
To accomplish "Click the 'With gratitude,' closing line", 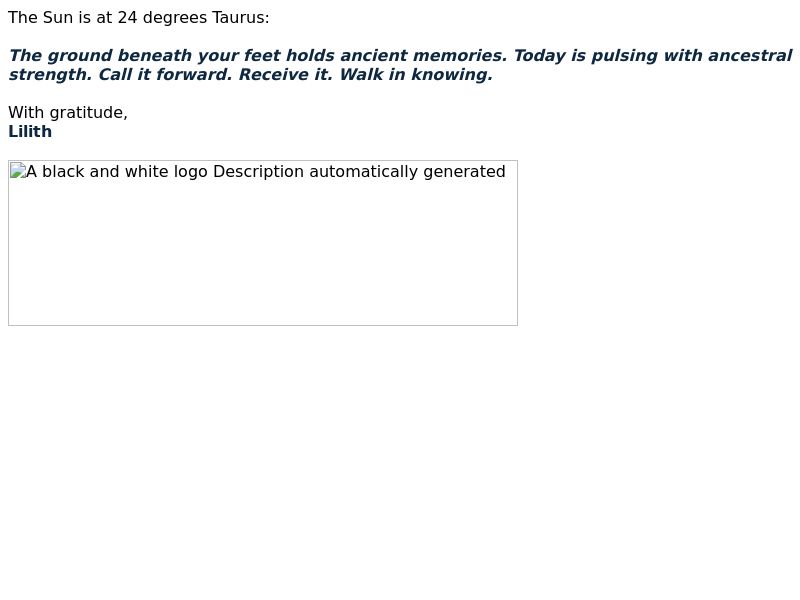I will [68, 113].
